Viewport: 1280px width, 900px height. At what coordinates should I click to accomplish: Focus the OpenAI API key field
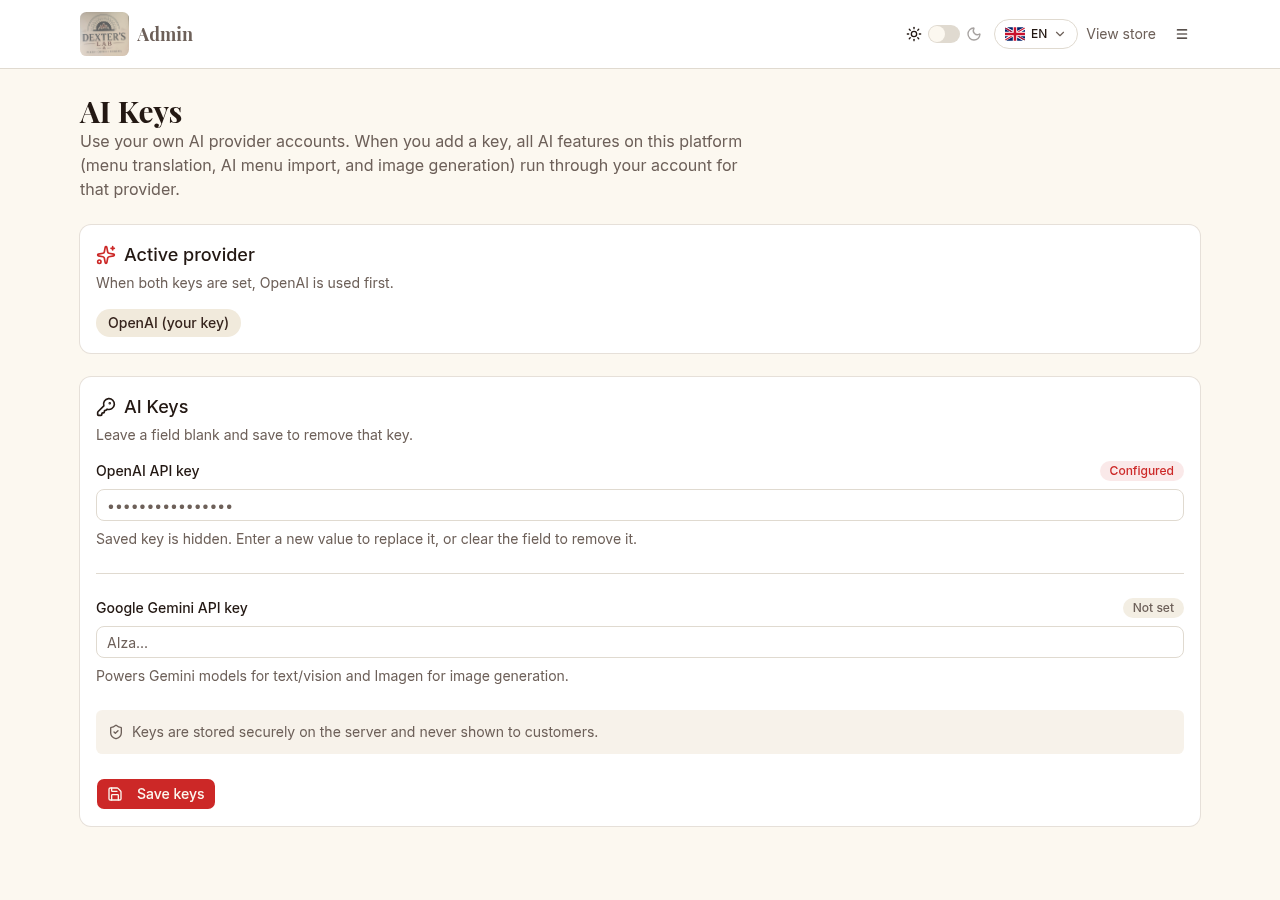640,505
